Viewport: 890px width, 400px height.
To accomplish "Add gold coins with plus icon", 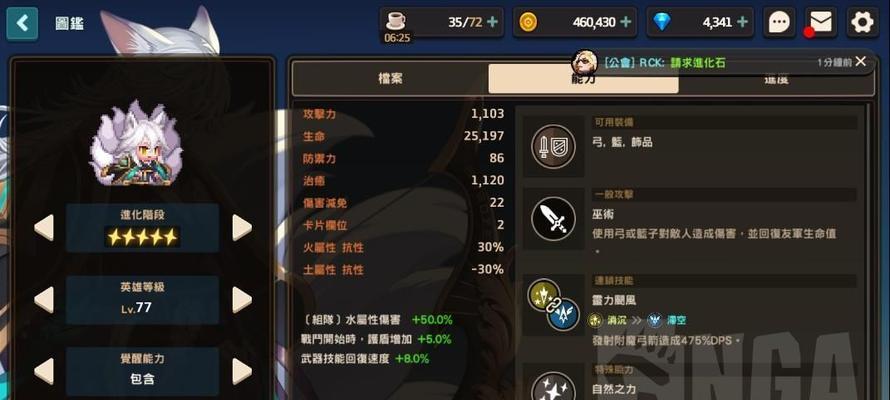I will coord(625,22).
